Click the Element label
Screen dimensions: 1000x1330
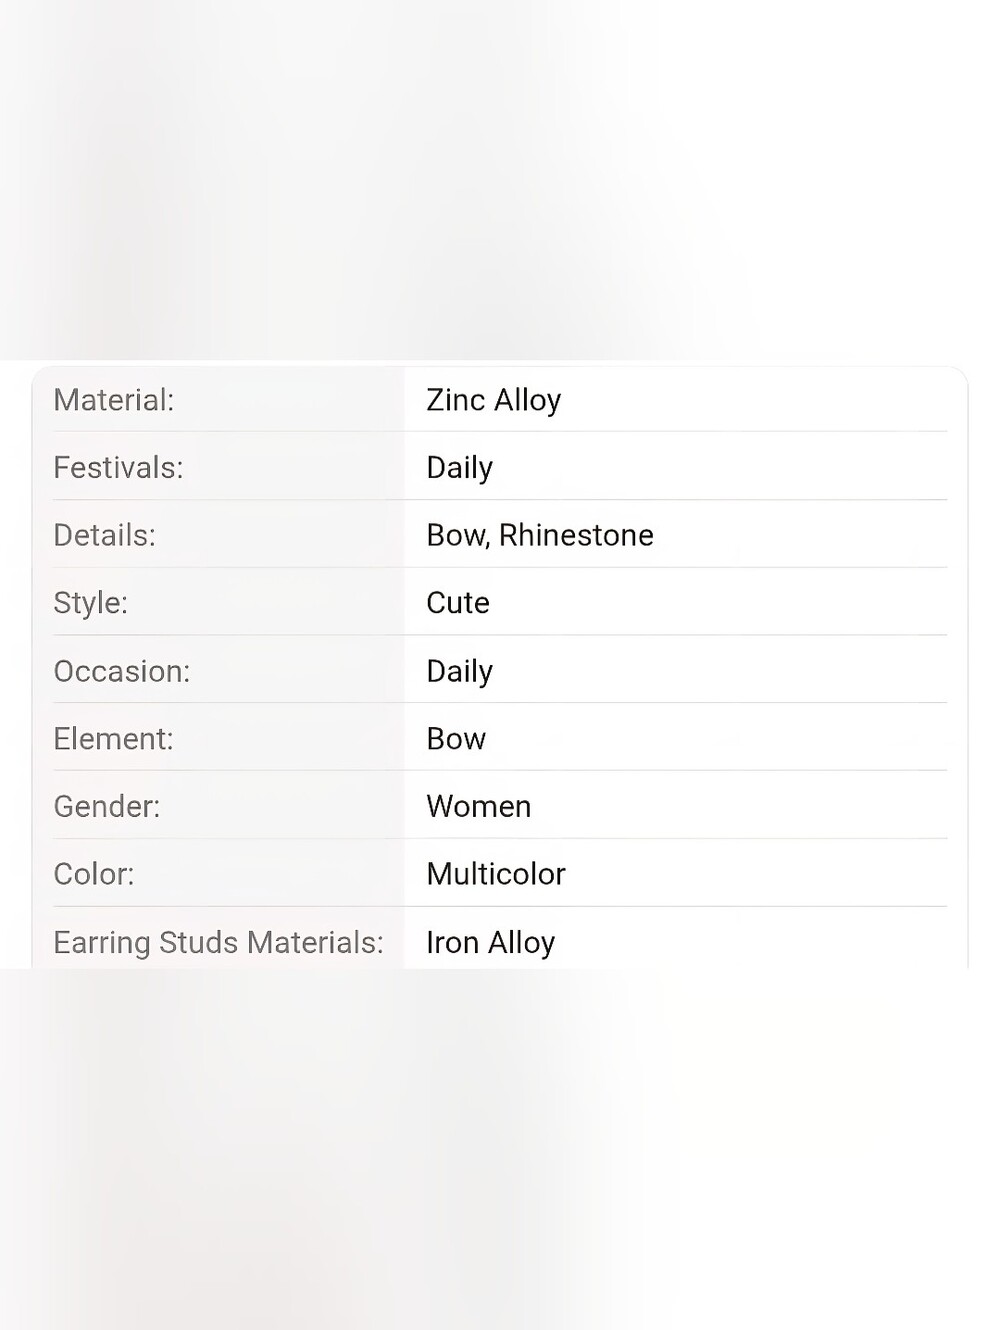tap(114, 739)
